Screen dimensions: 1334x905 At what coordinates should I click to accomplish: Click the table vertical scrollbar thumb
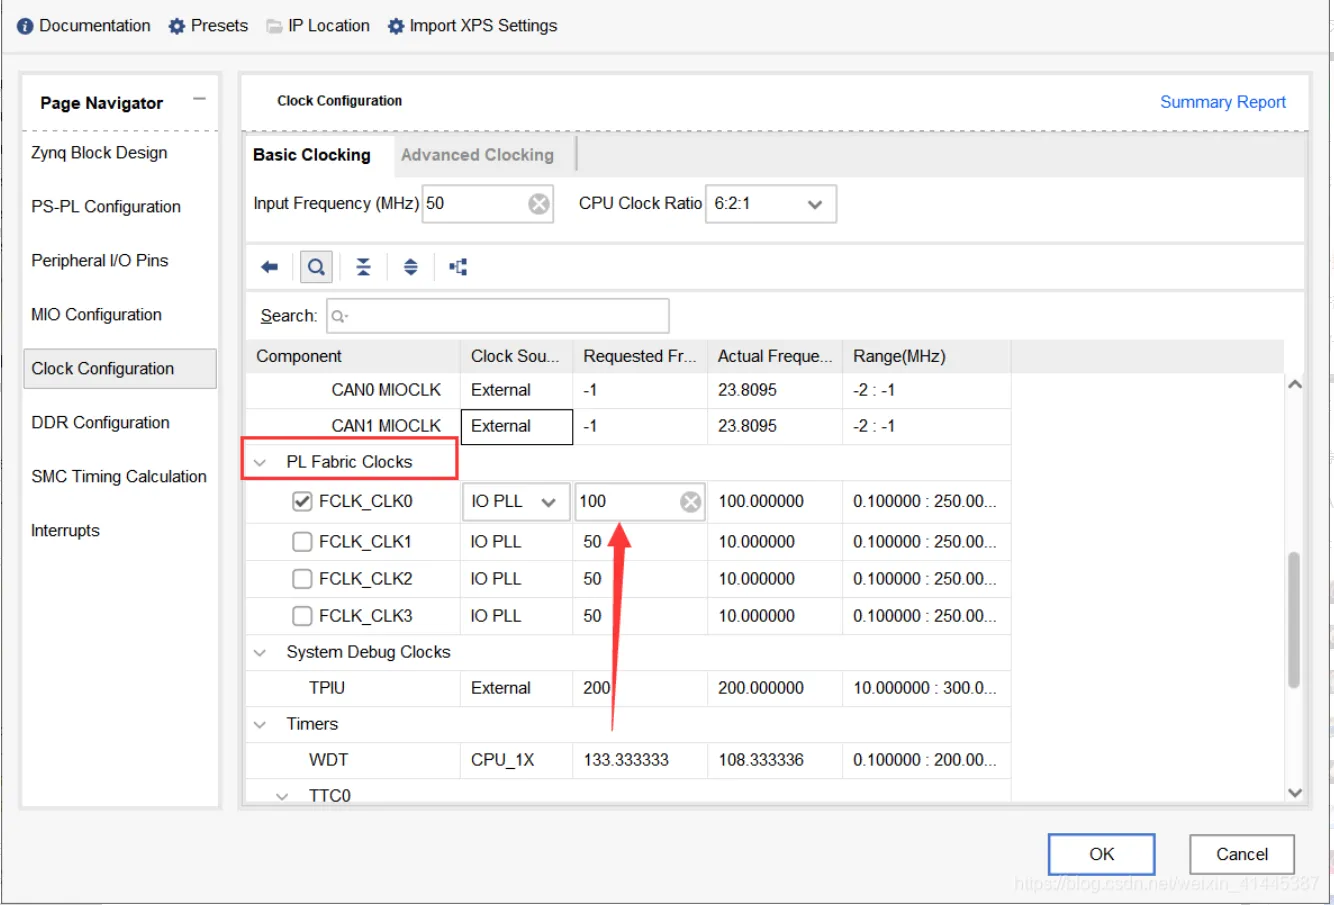click(x=1294, y=620)
